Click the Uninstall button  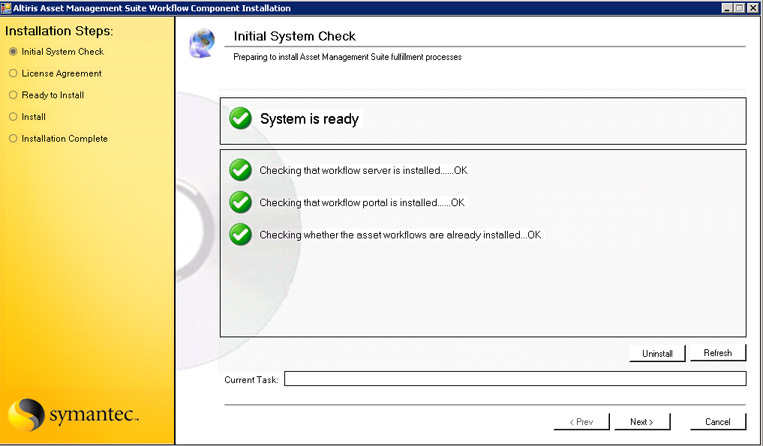coord(657,354)
